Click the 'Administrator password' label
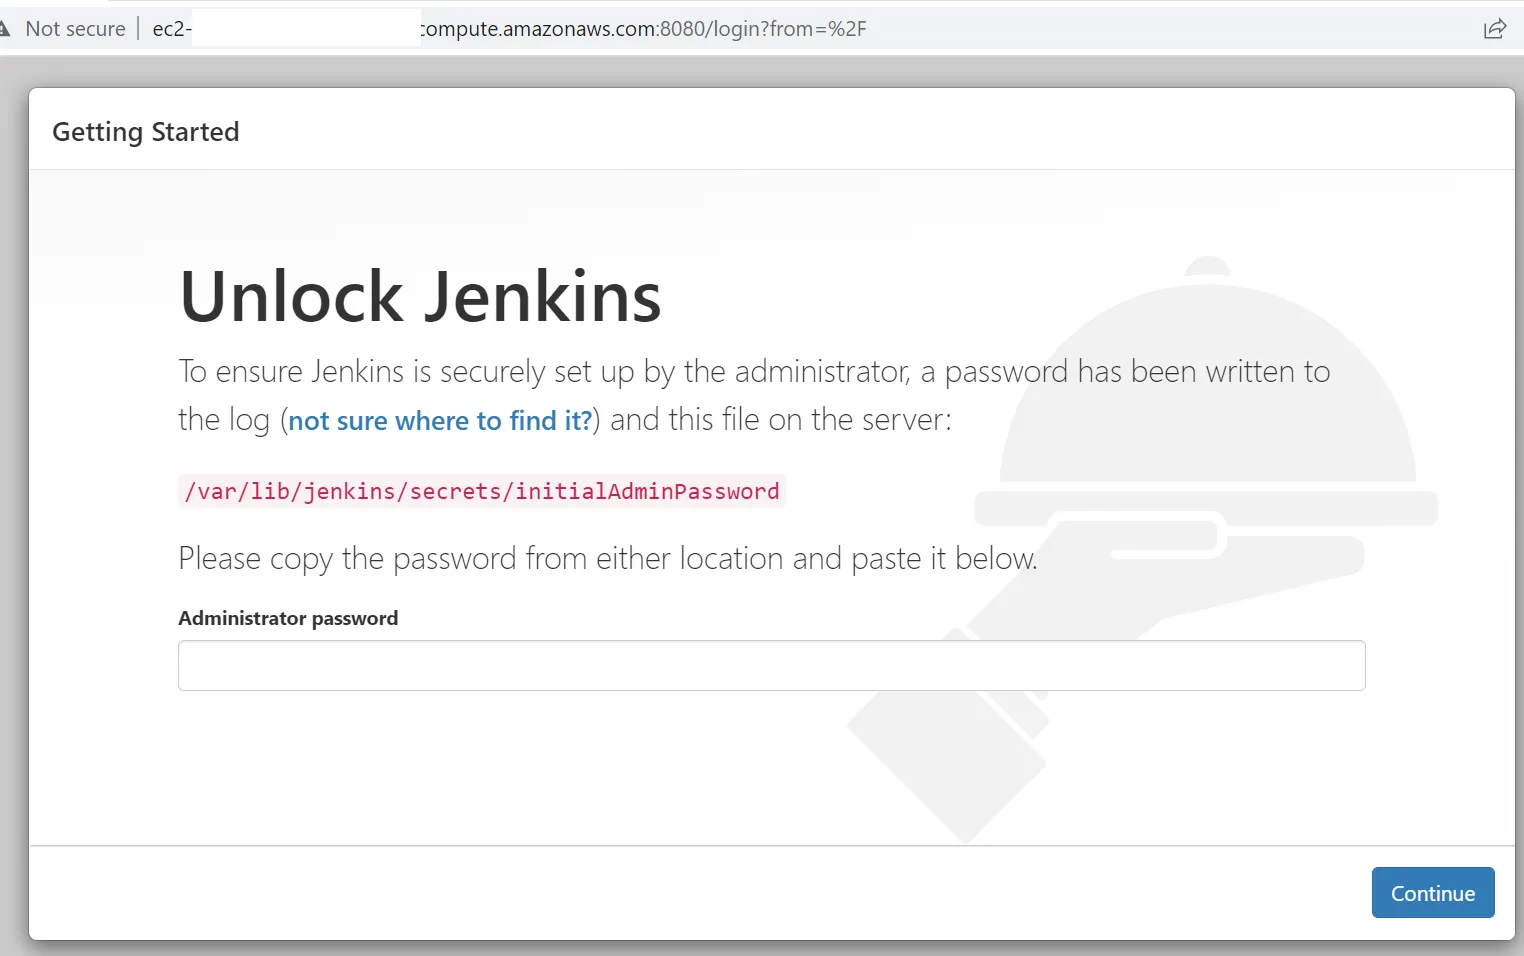This screenshot has height=956, width=1524. 288,618
